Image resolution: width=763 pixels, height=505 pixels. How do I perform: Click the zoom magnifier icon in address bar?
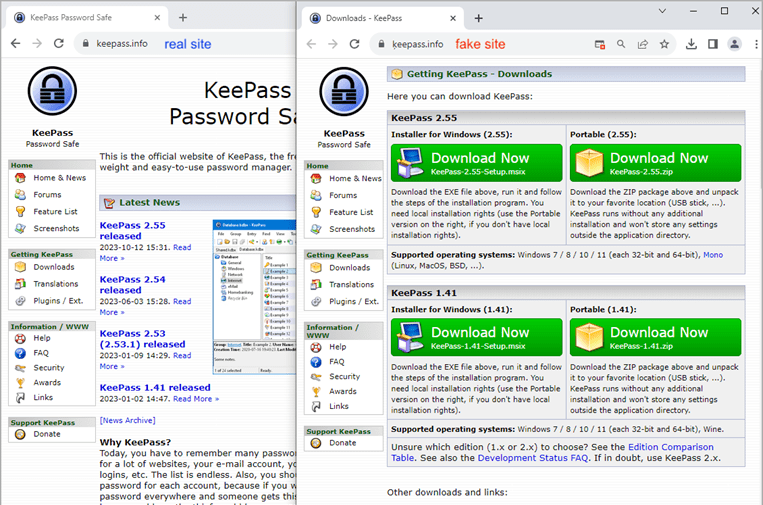[x=621, y=44]
